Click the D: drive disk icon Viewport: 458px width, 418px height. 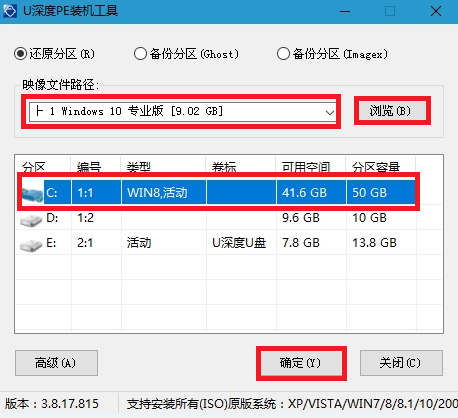(31, 220)
